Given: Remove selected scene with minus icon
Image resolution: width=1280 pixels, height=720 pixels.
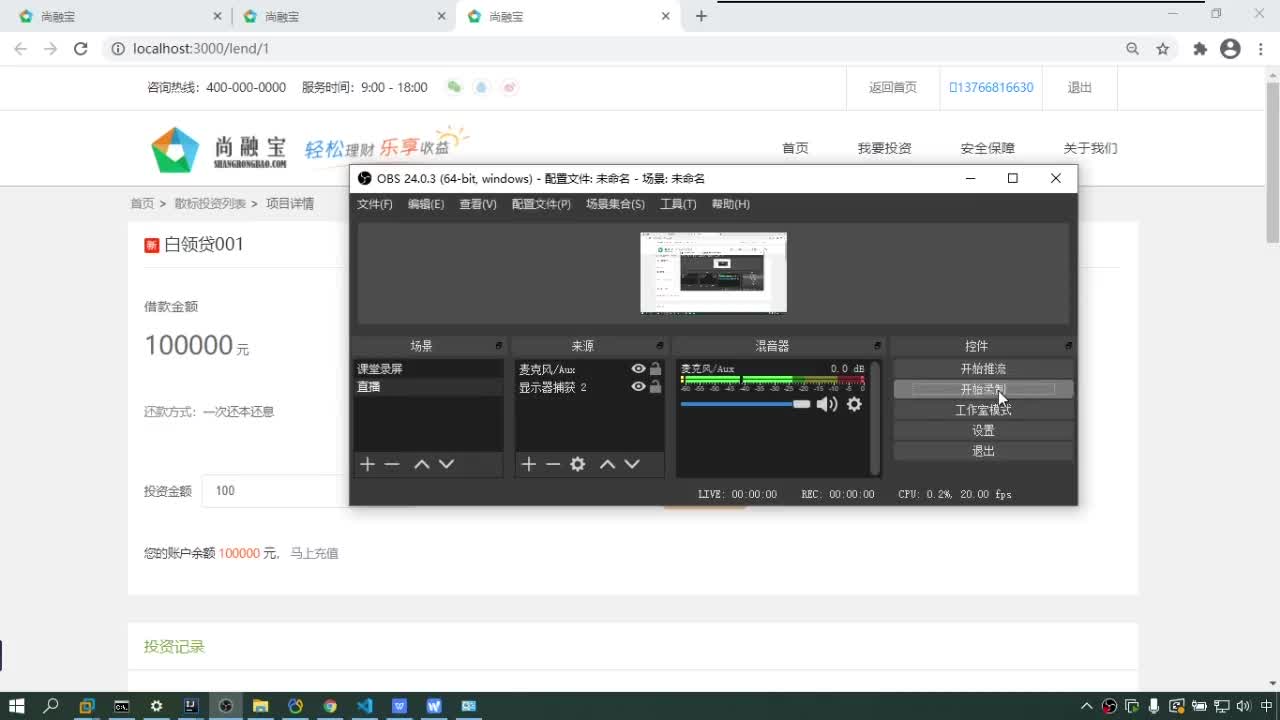Looking at the screenshot, I should [x=392, y=464].
